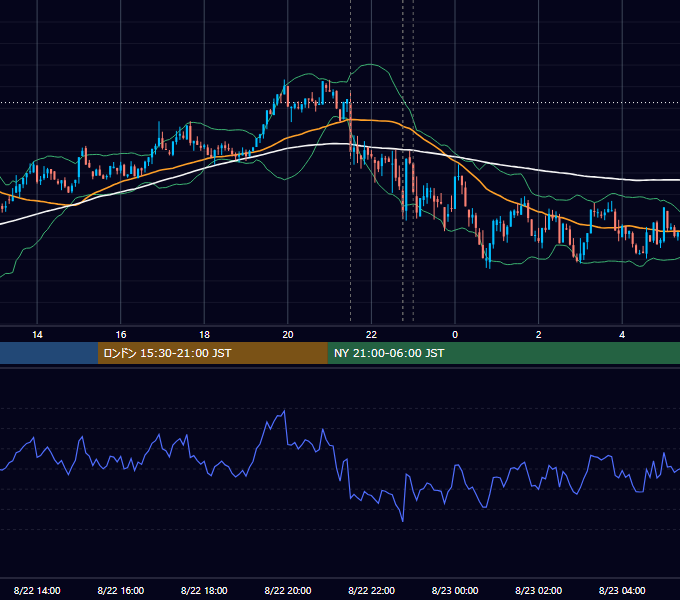Click hour label 4 on price chart axis
Image resolution: width=680 pixels, height=600 pixels.
pyautogui.click(x=622, y=335)
